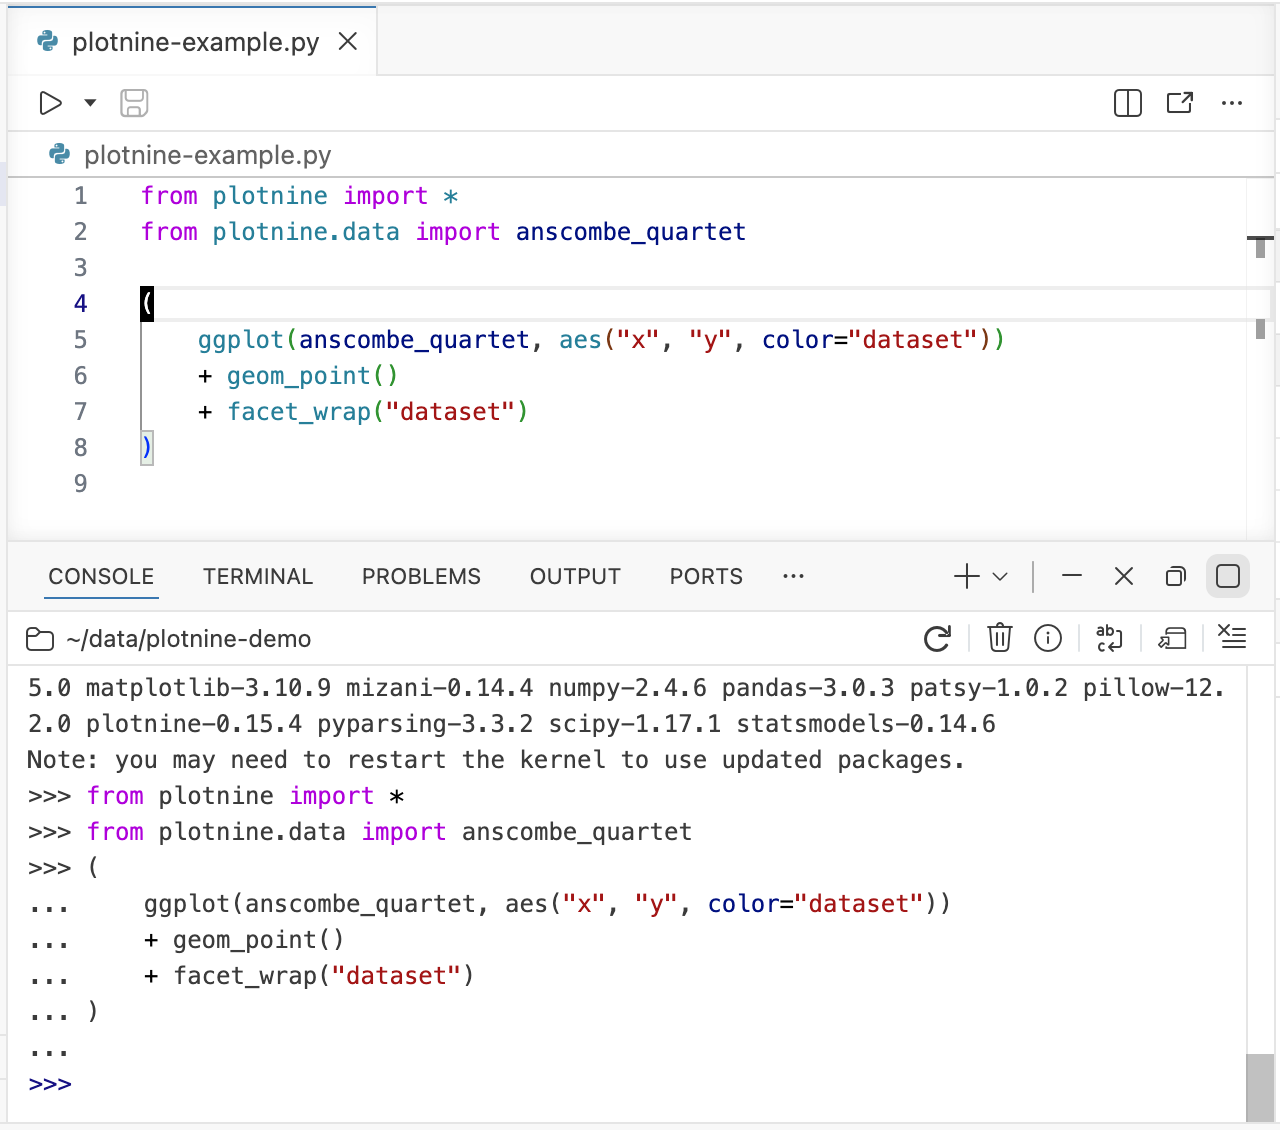Open console contents in editor icon
This screenshot has height=1130, width=1280.
click(x=1172, y=638)
